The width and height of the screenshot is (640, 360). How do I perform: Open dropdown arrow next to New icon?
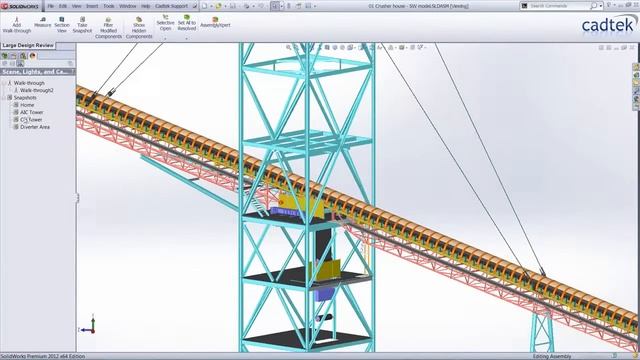coord(211,7)
